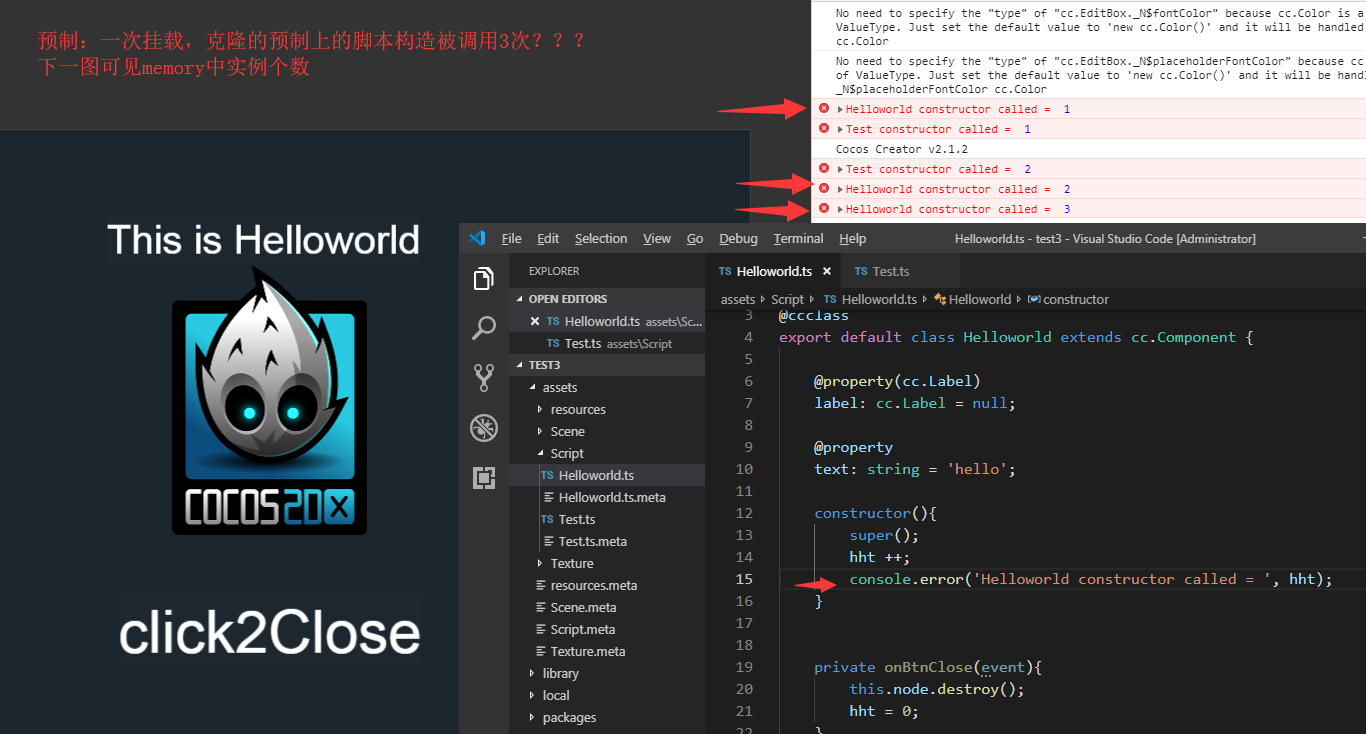Open the Help menu
The image size is (1366, 734).
coord(852,239)
